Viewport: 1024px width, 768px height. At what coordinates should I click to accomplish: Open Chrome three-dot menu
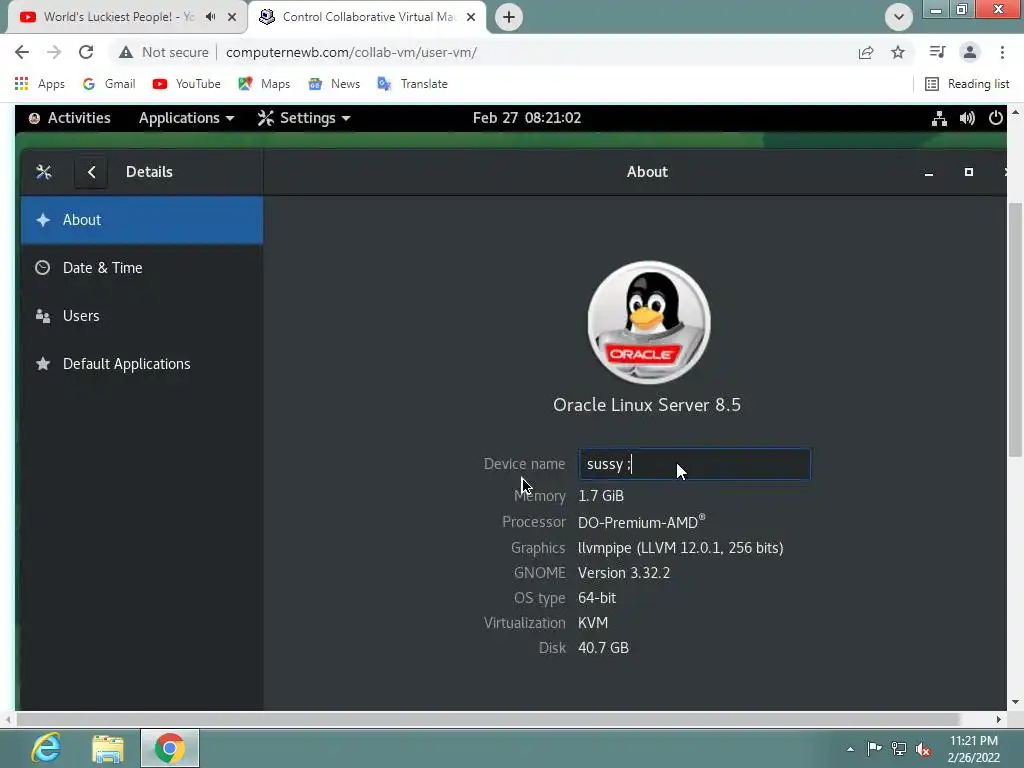pos(1002,52)
